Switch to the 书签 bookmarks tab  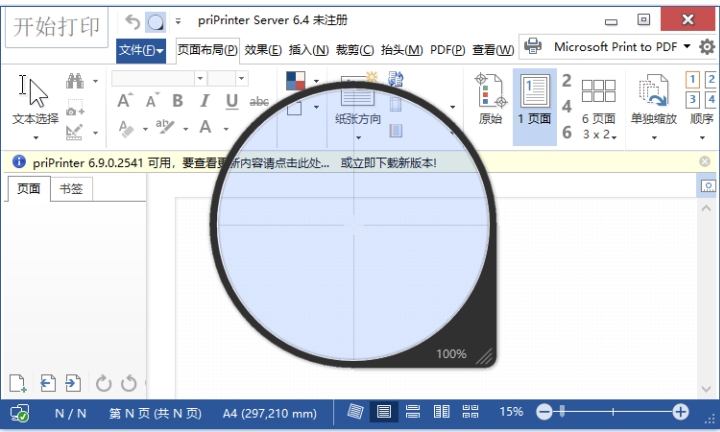tap(71, 188)
